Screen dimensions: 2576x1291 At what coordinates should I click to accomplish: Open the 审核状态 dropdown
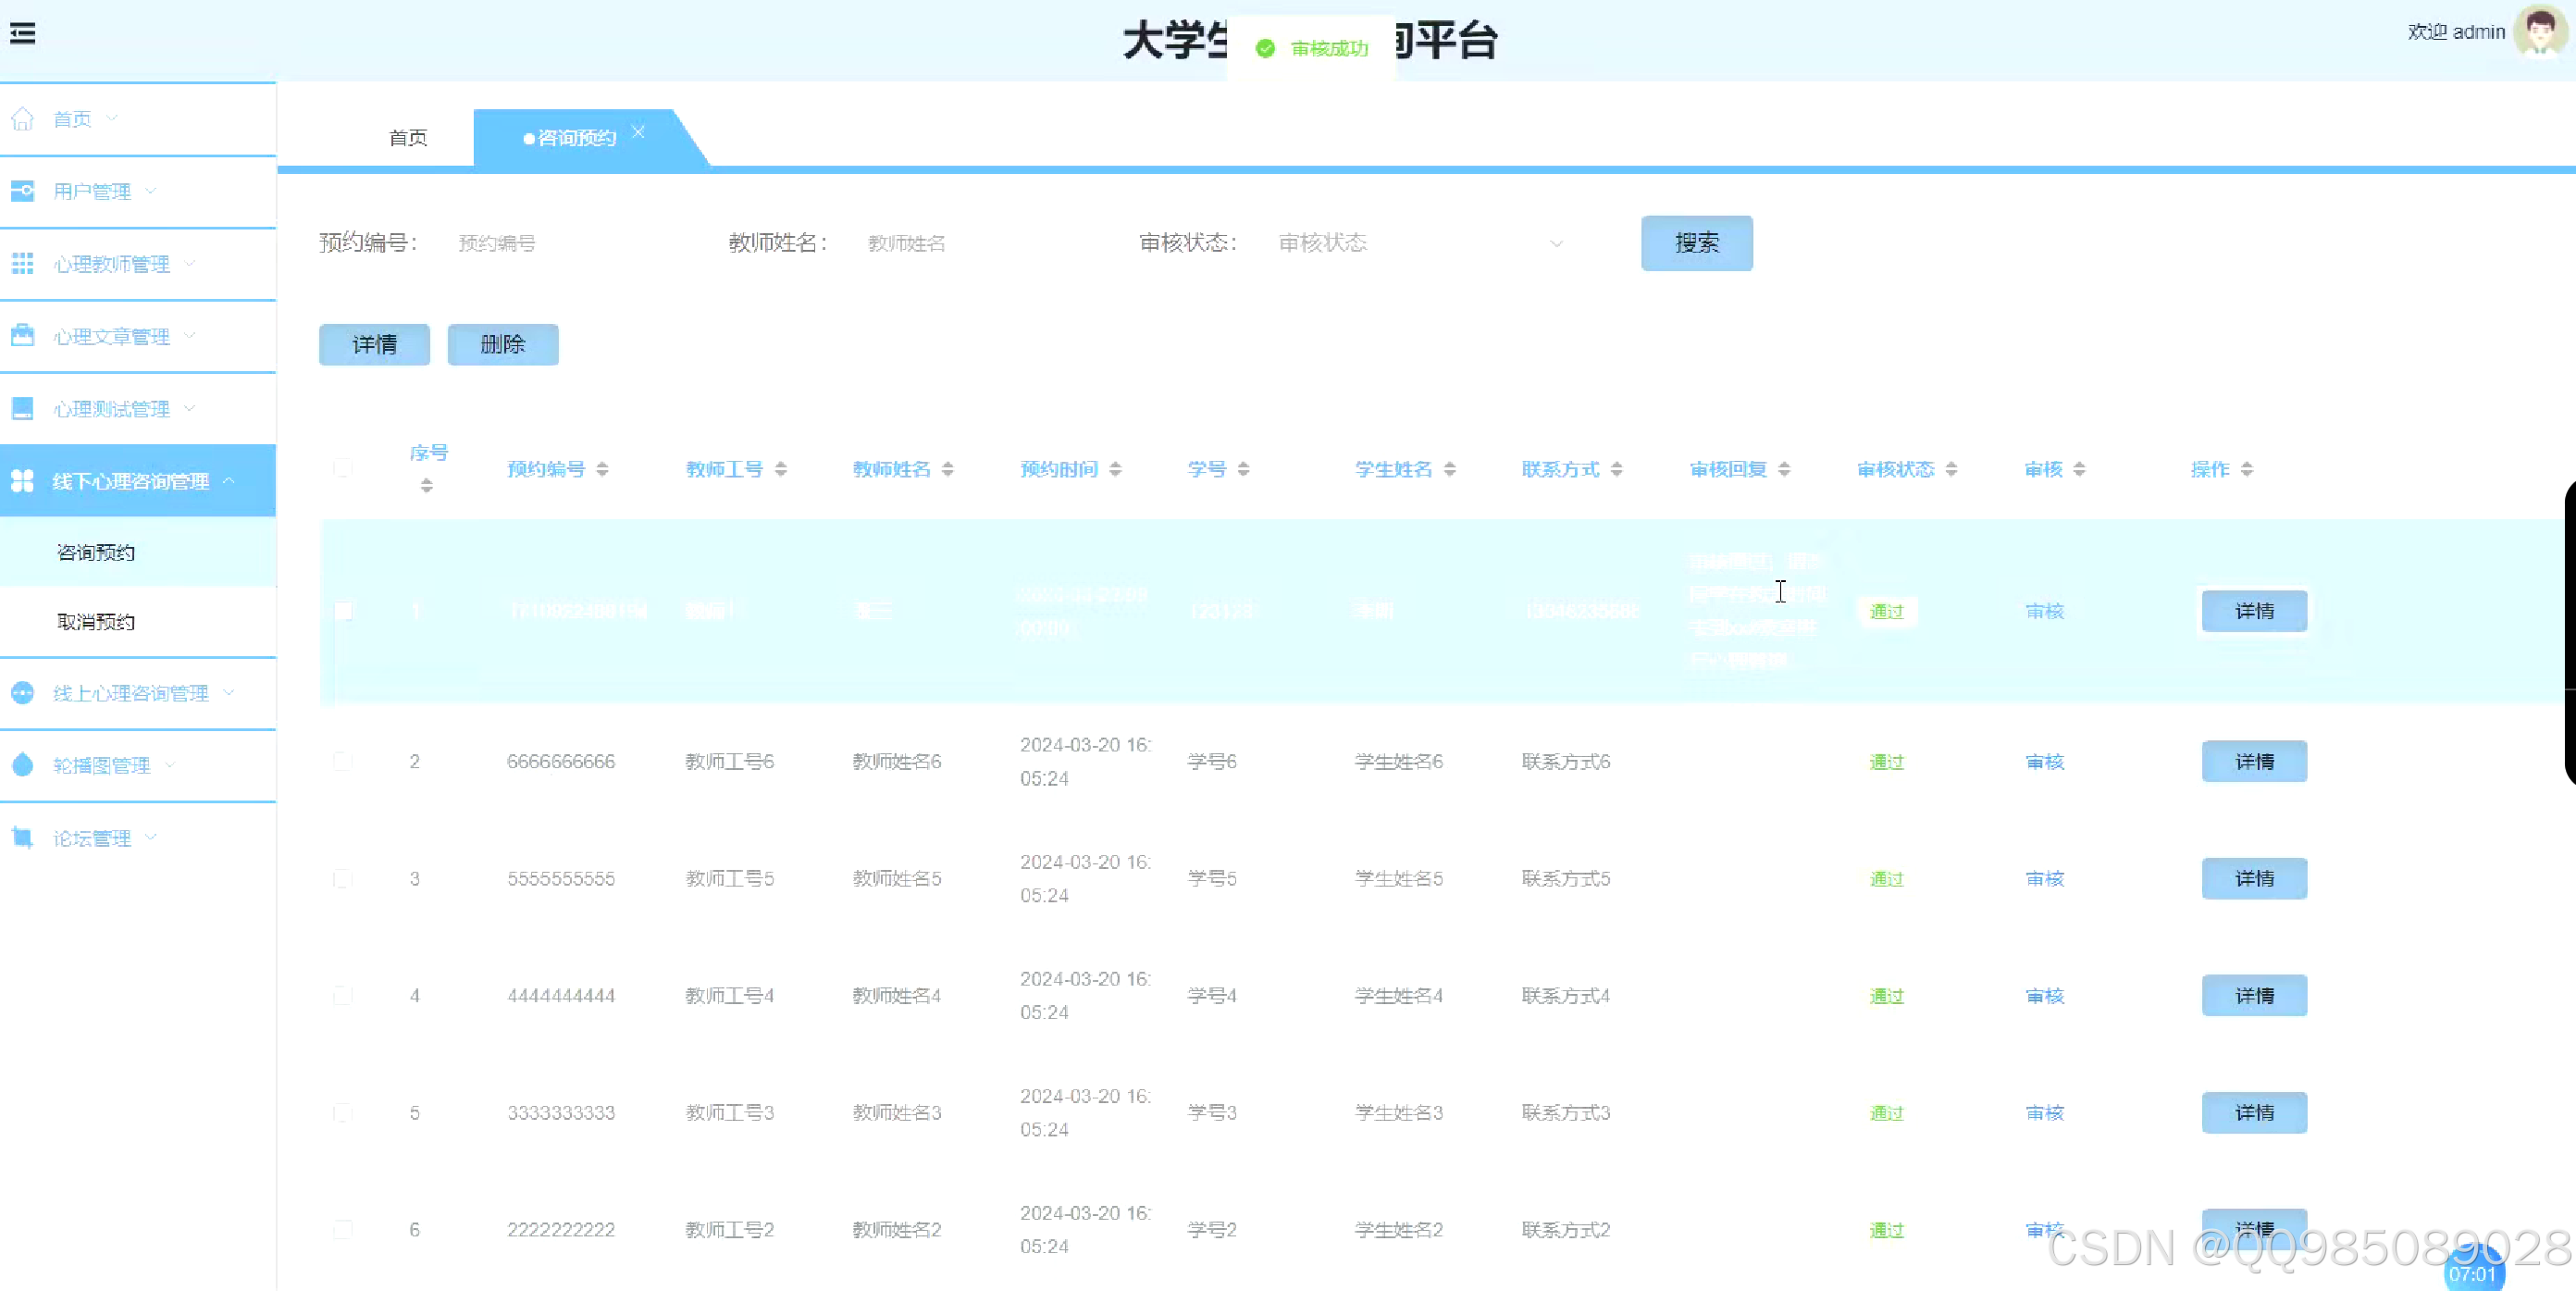[x=1420, y=243]
